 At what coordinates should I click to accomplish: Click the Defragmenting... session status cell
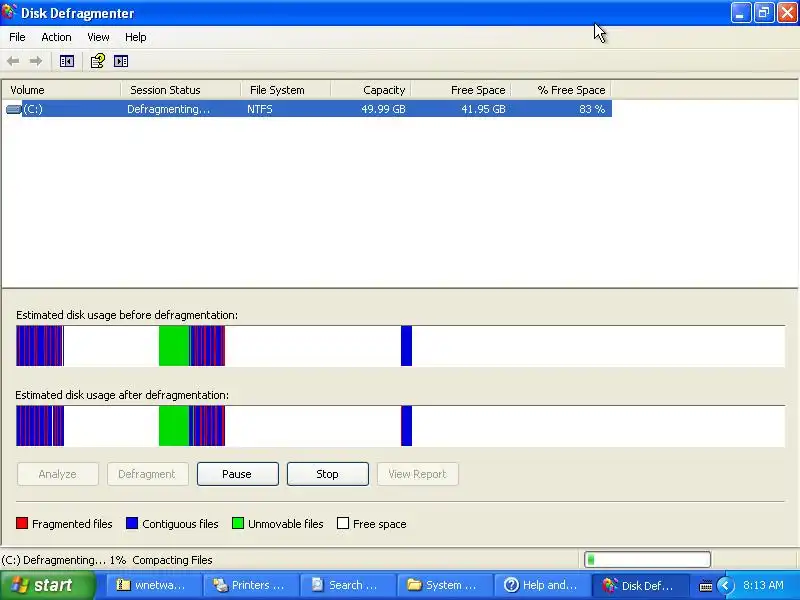click(x=168, y=109)
